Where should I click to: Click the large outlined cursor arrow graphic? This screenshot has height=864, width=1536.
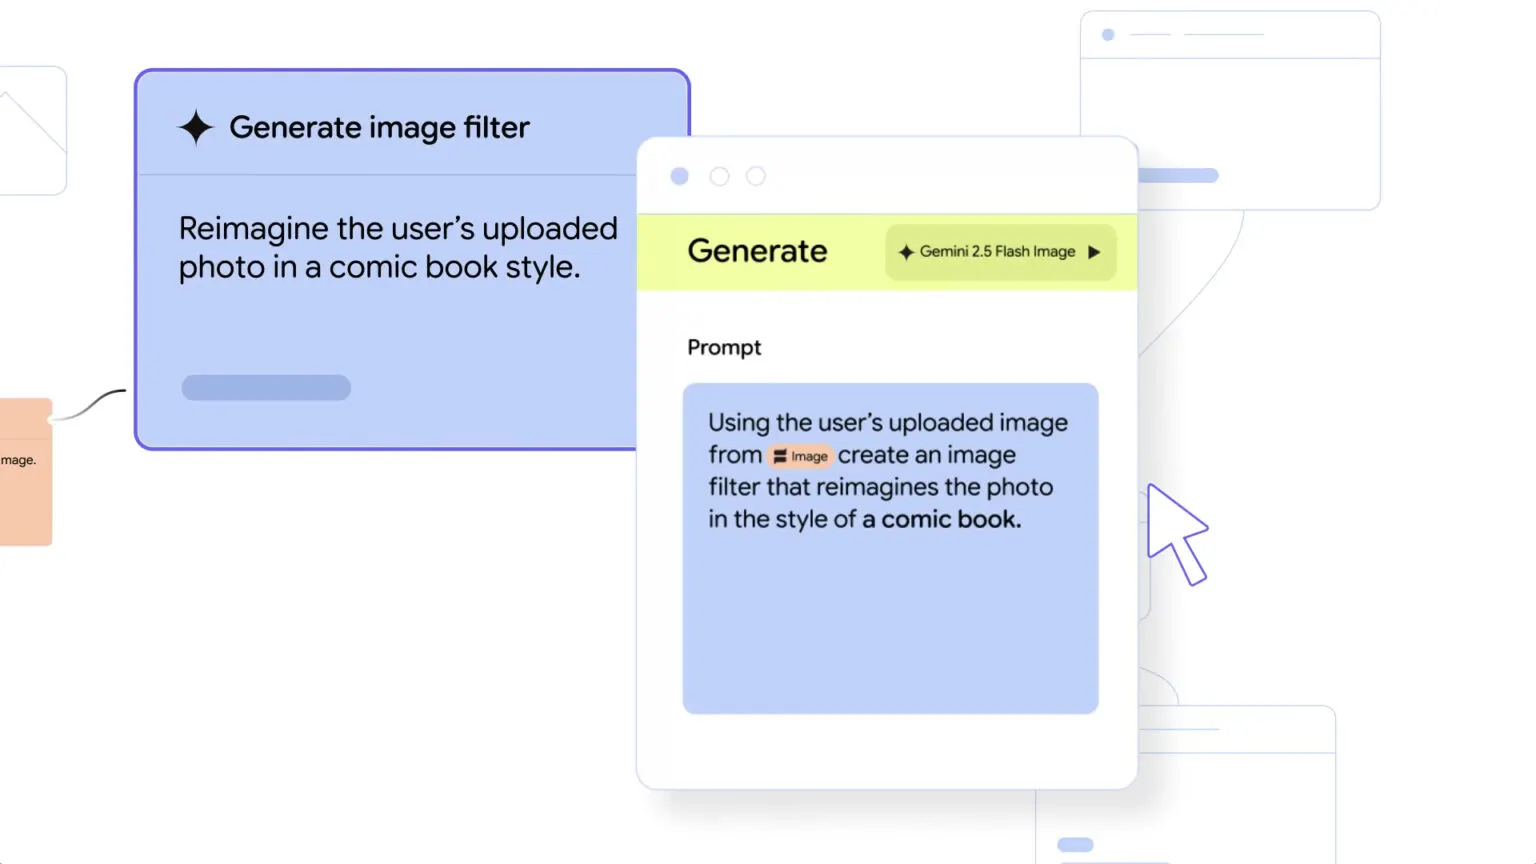(x=1175, y=530)
